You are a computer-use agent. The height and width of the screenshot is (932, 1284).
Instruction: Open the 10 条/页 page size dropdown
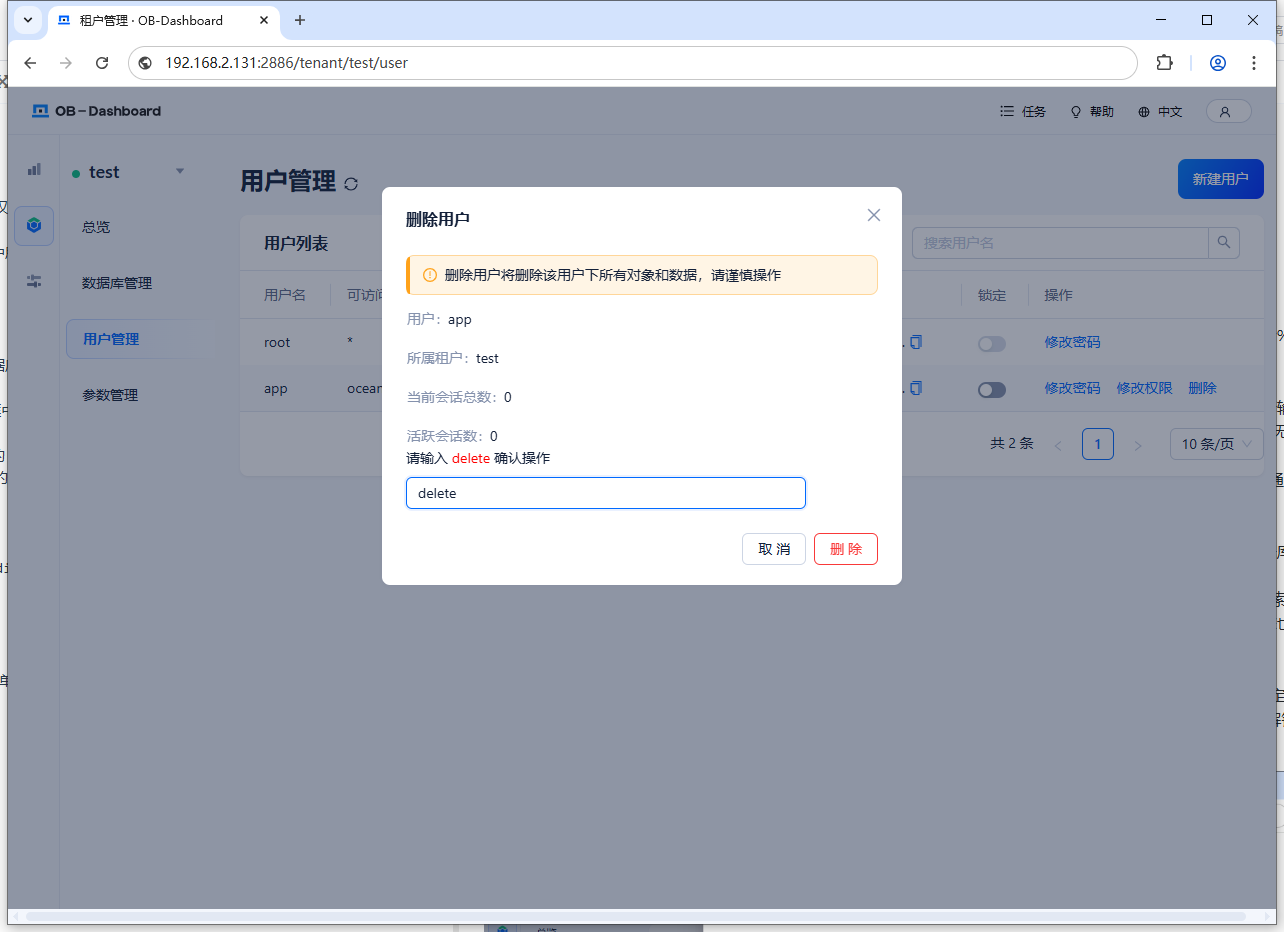(1216, 444)
